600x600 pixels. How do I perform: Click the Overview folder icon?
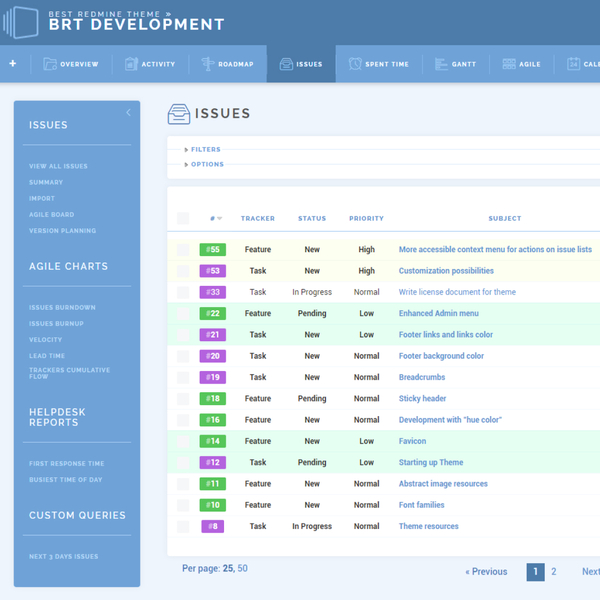50,64
